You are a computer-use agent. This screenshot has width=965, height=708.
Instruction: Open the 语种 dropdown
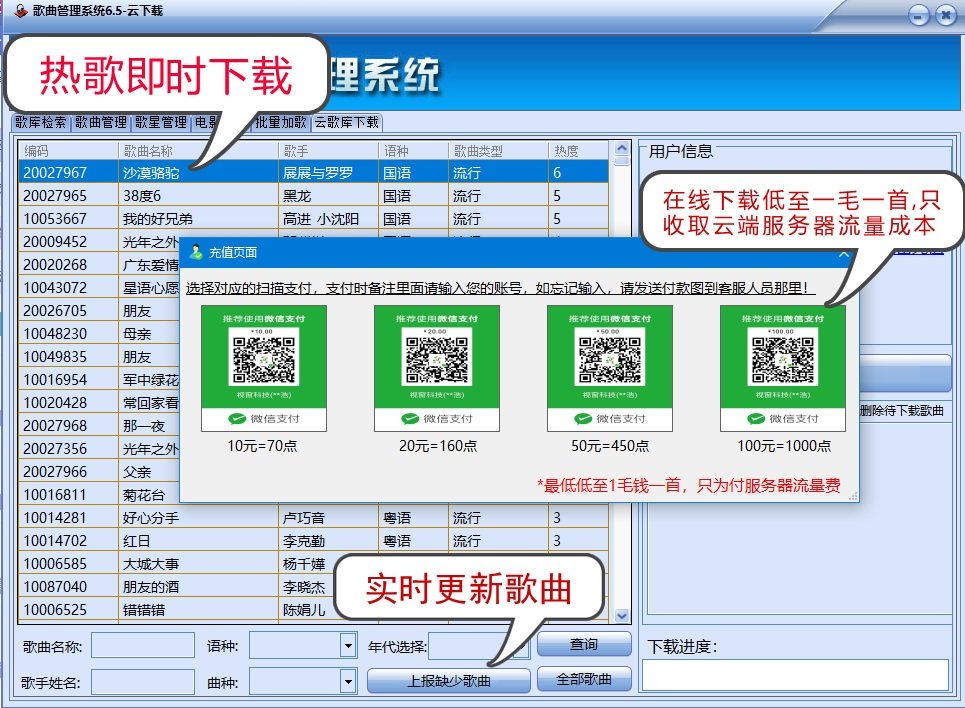[x=348, y=646]
